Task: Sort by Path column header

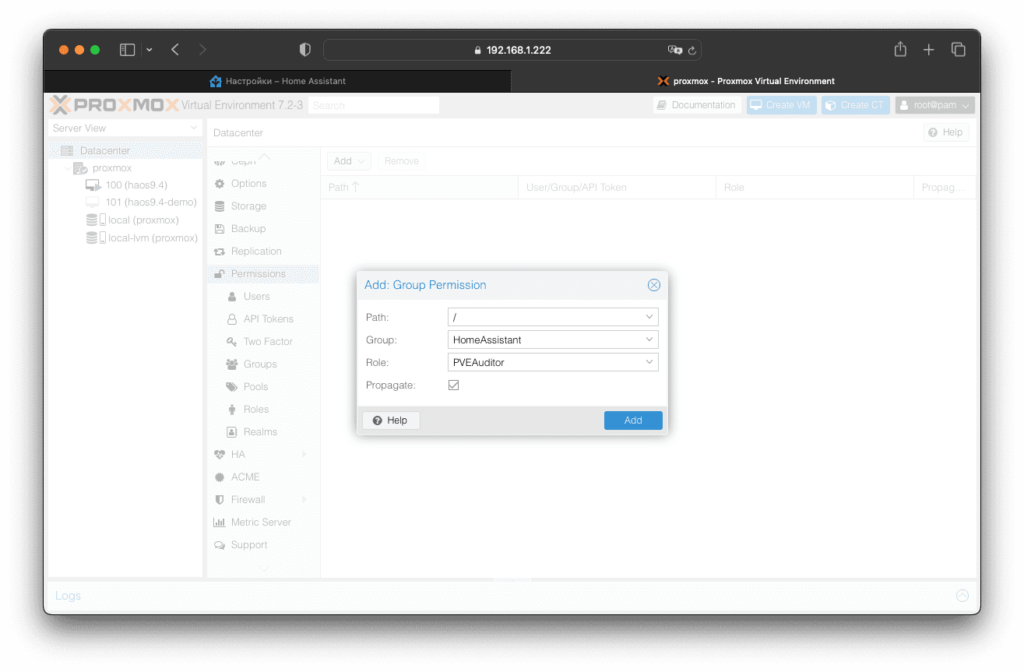Action: 419,187
